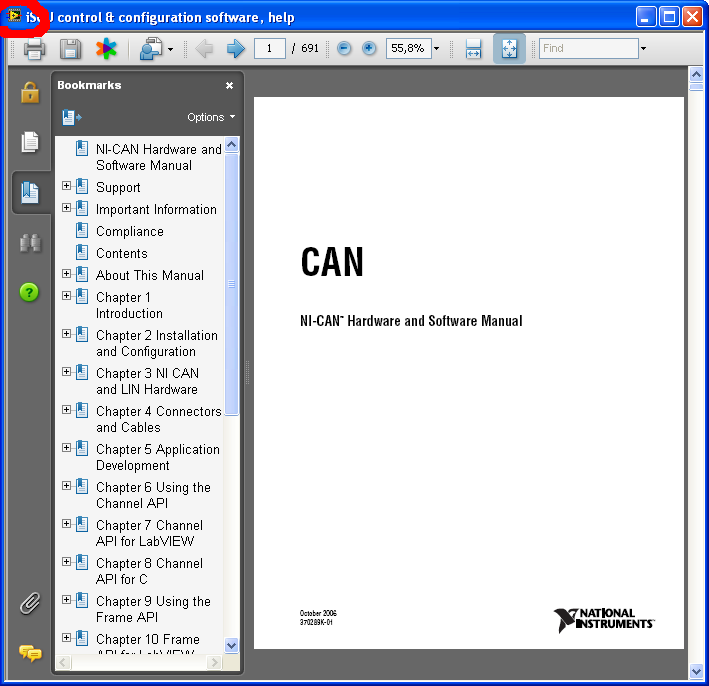Expand Chapter 1 Introduction bookmark
Image resolution: width=709 pixels, height=686 pixels.
(66, 296)
